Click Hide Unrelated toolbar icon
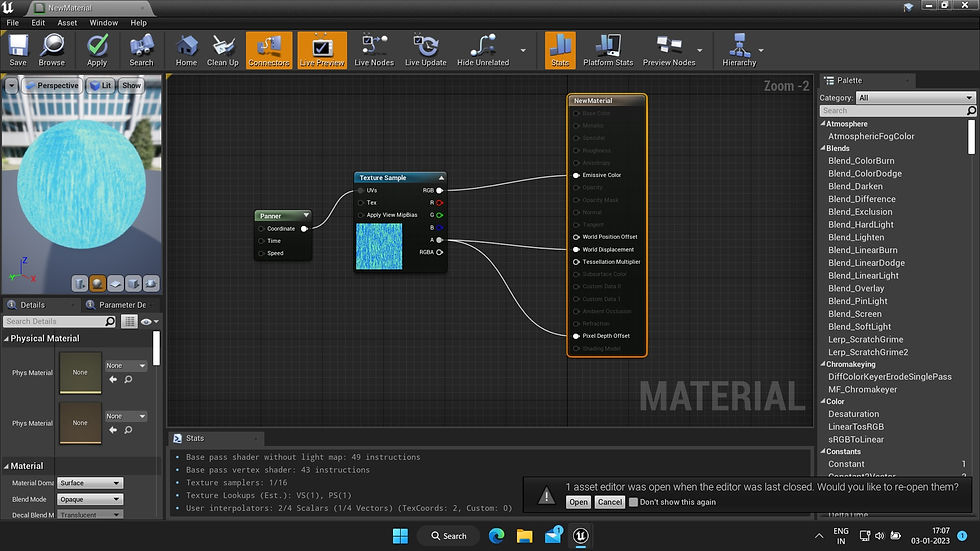980x551 pixels. 482,50
